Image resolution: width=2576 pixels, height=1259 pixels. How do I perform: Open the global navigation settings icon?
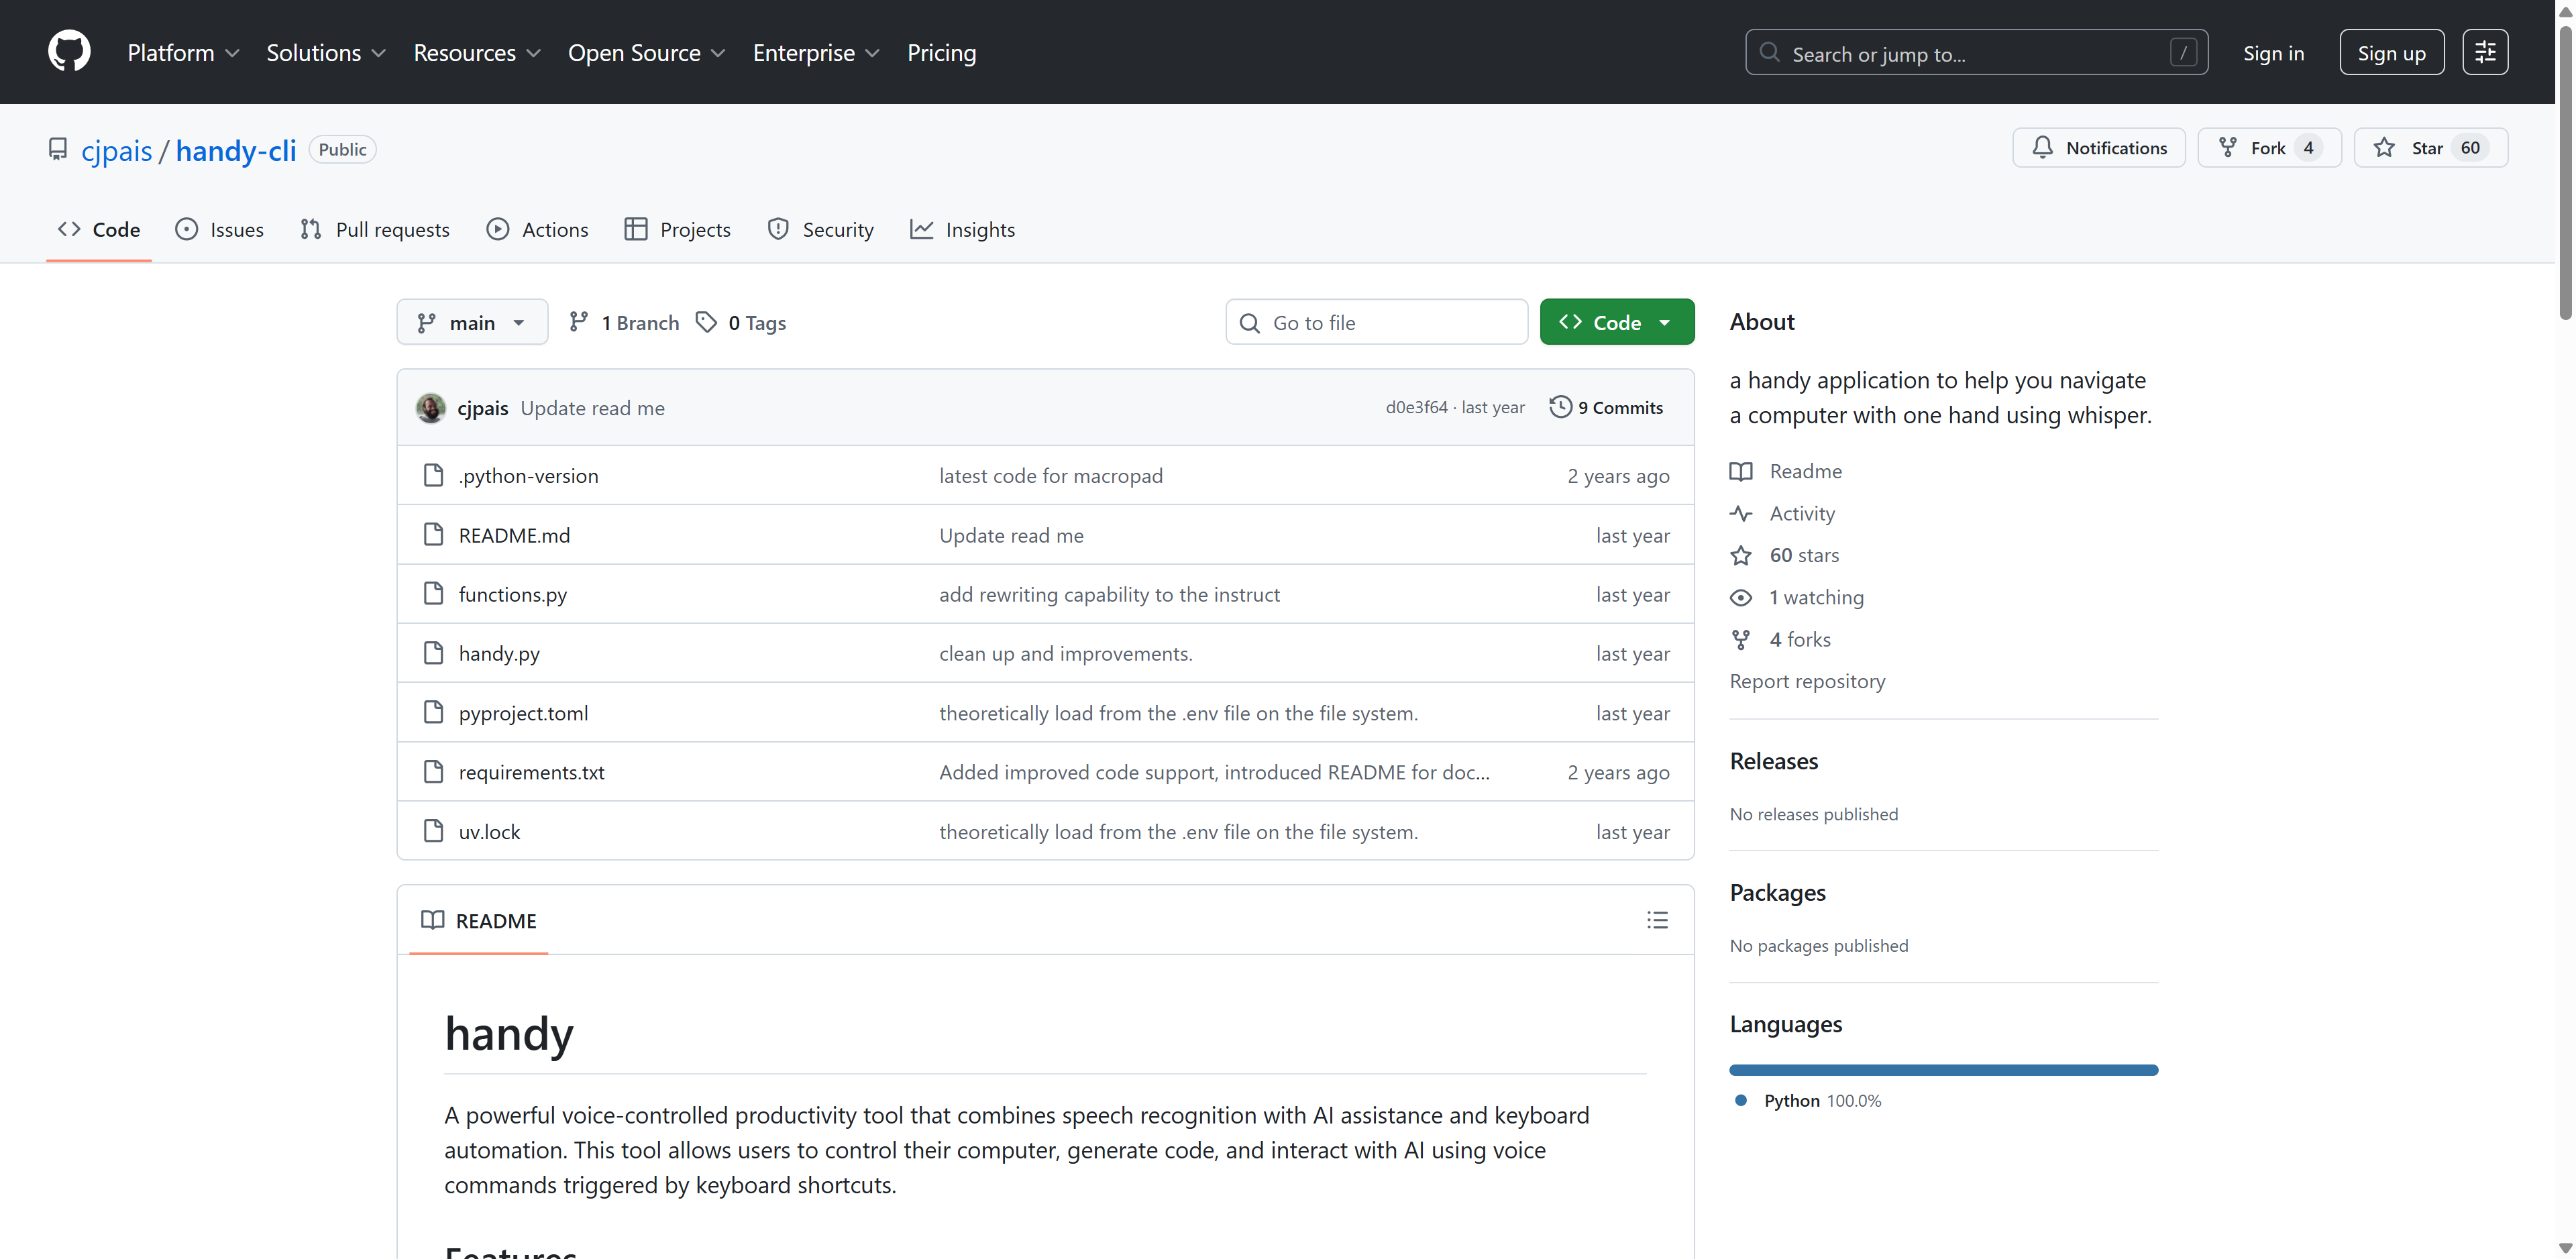pos(2484,53)
